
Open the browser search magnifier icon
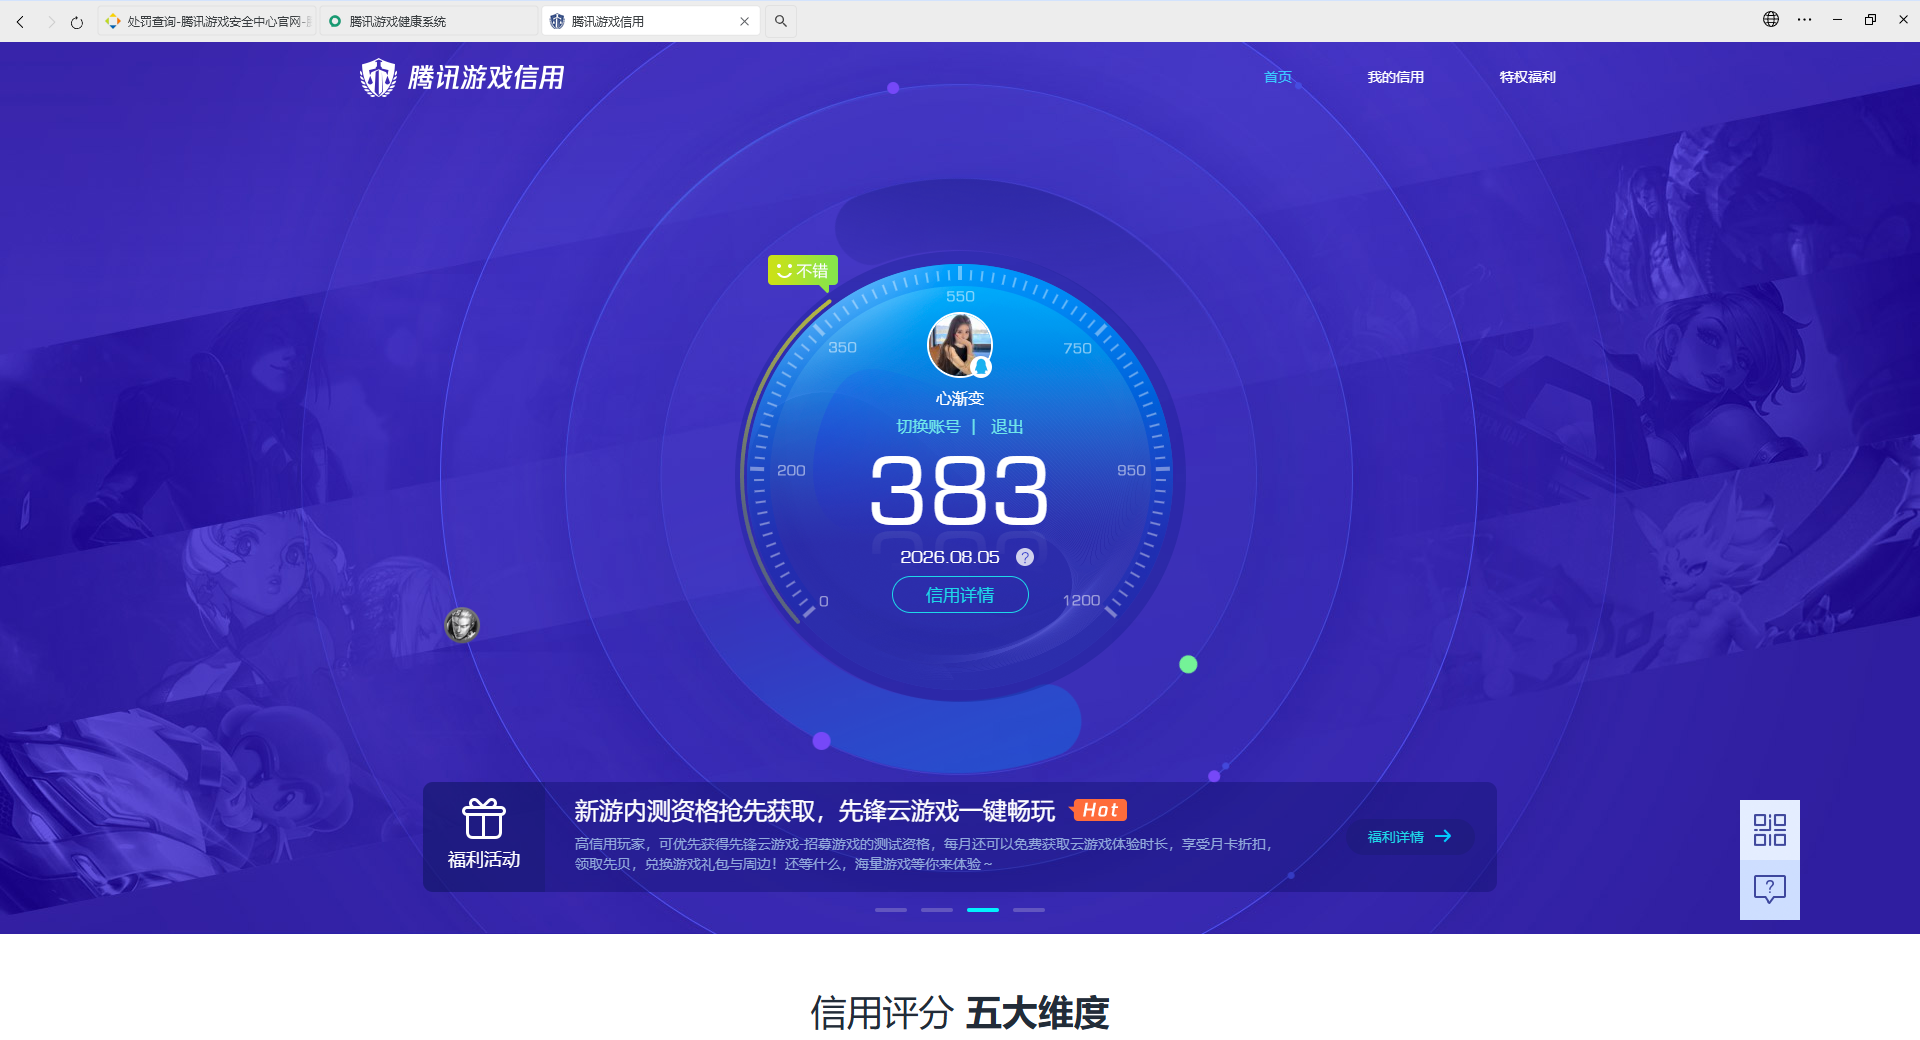coord(781,21)
